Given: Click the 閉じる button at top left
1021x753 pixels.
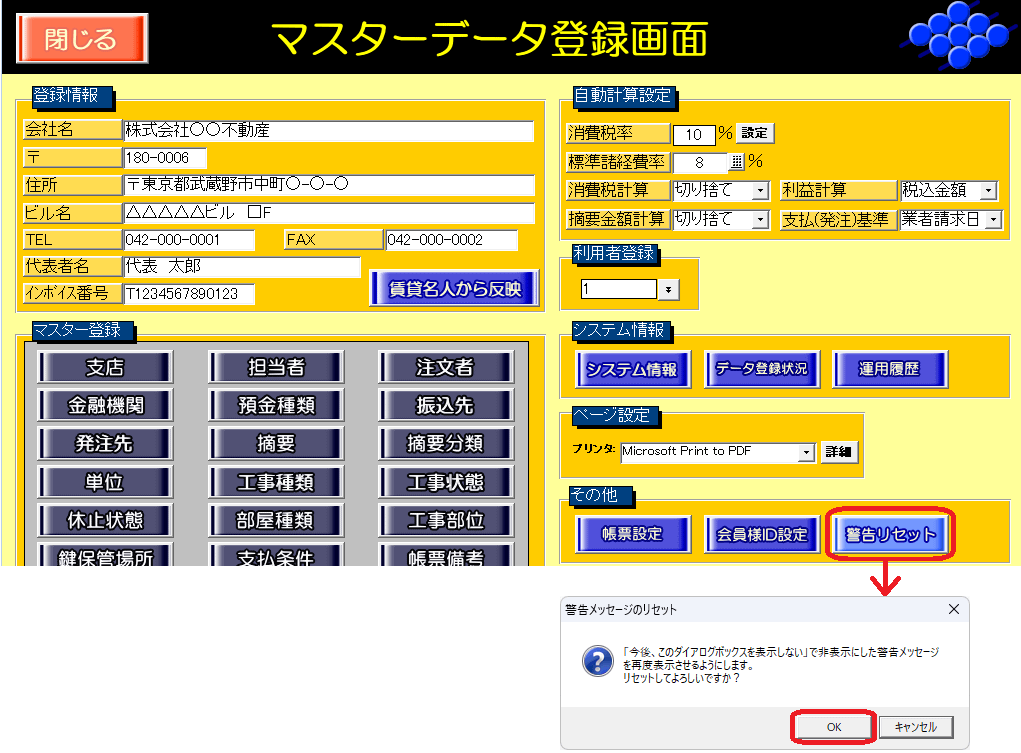Looking at the screenshot, I should (x=82, y=39).
